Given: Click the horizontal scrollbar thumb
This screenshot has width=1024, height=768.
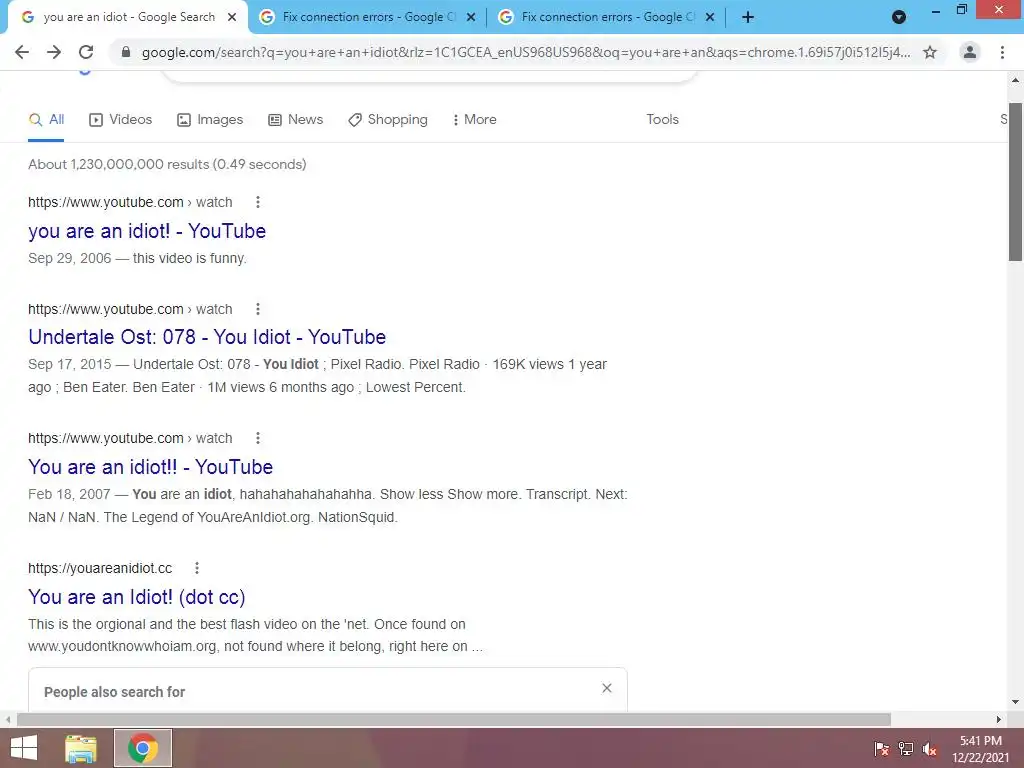Looking at the screenshot, I should [454, 719].
